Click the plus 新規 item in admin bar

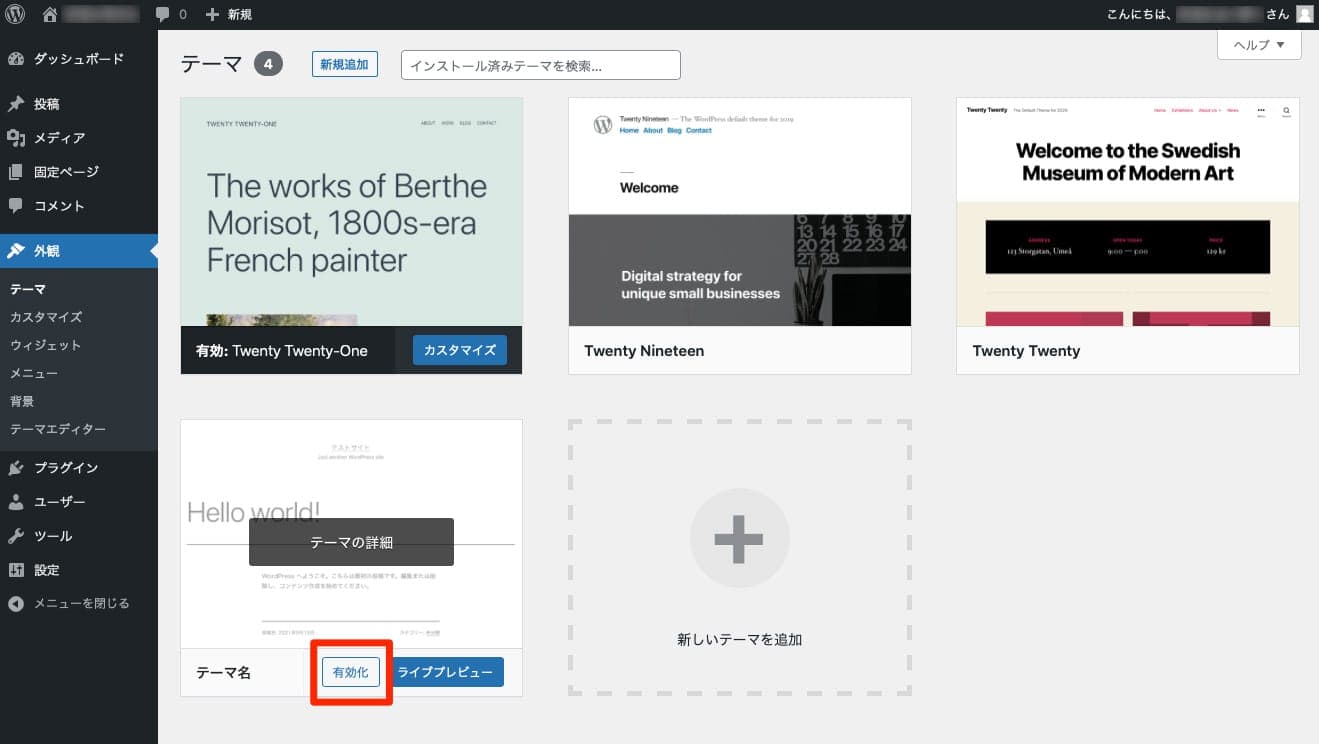228,15
